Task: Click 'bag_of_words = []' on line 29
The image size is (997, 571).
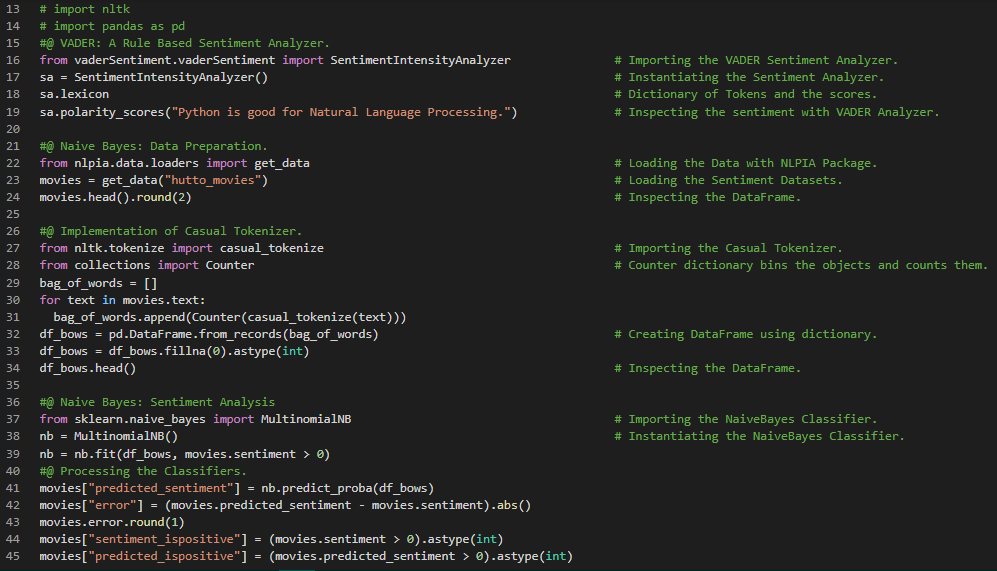Action: [x=99, y=283]
